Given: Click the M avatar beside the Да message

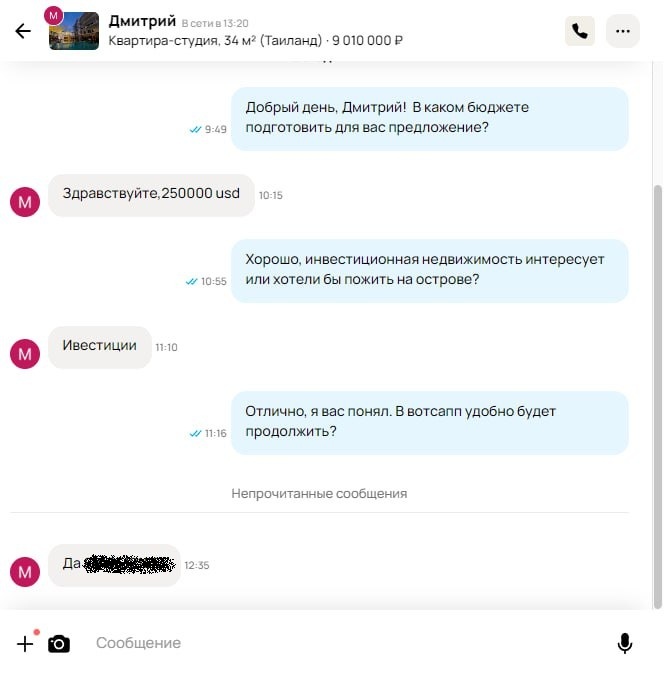Looking at the screenshot, I should pyautogui.click(x=25, y=572).
